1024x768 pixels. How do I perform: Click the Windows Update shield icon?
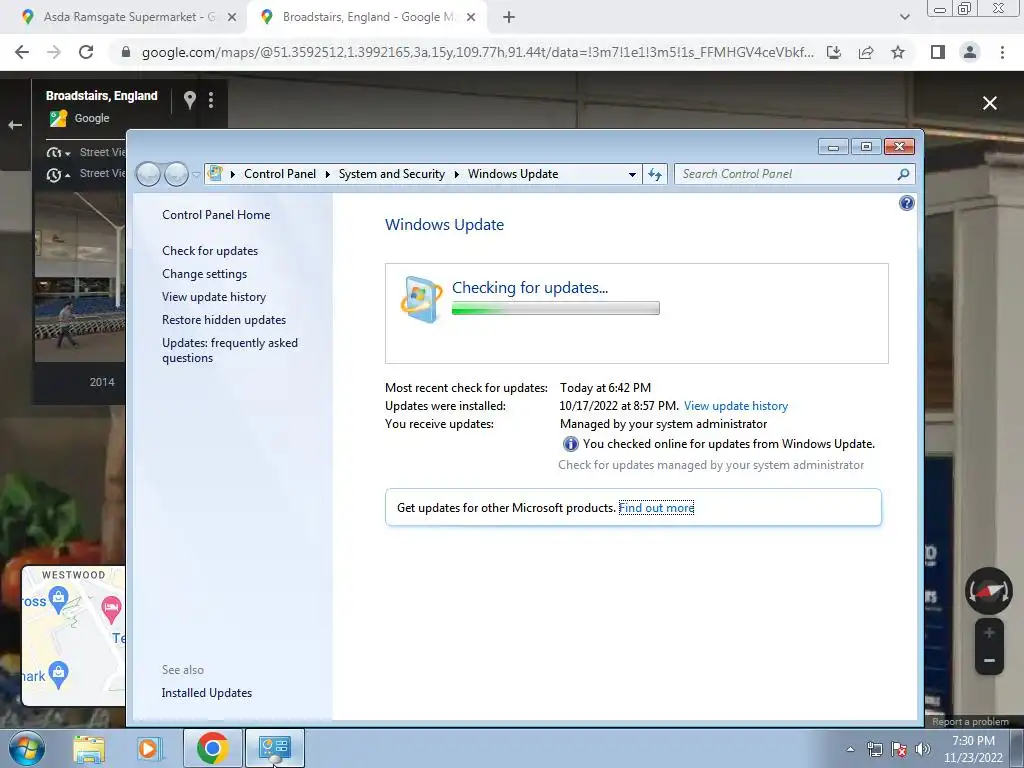coord(421,299)
